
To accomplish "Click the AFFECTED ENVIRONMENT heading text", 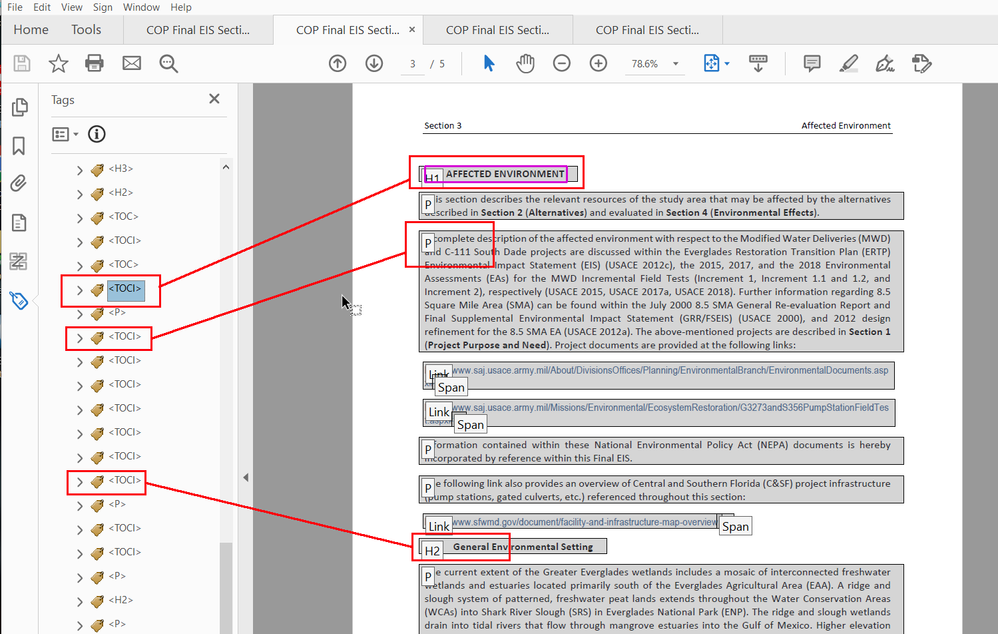I will point(505,174).
